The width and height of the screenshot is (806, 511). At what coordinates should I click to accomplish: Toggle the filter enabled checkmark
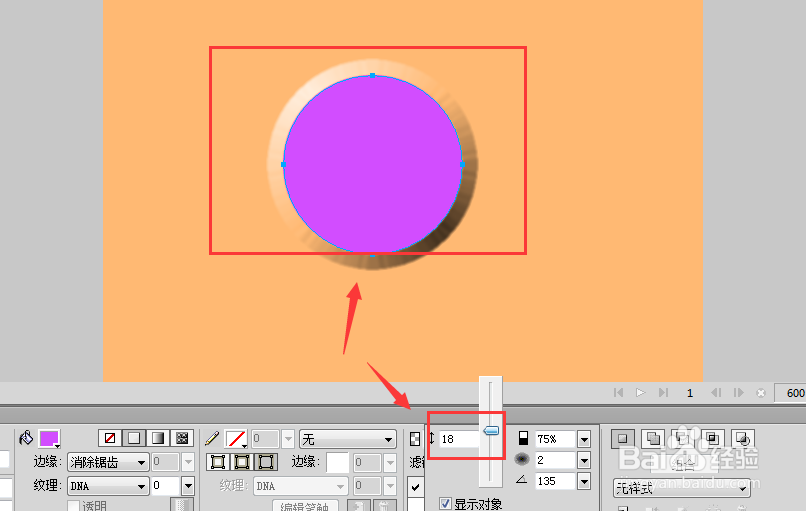click(x=415, y=486)
